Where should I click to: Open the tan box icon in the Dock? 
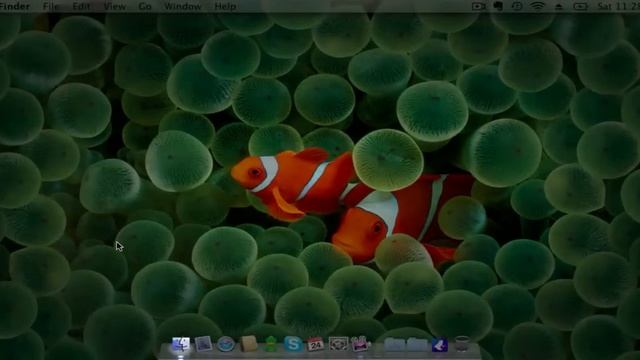tap(248, 344)
